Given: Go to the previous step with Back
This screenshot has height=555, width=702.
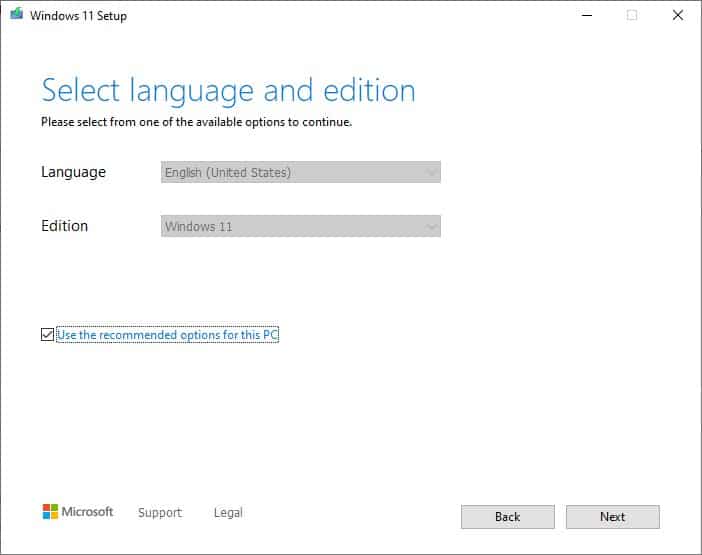Looking at the screenshot, I should [508, 517].
